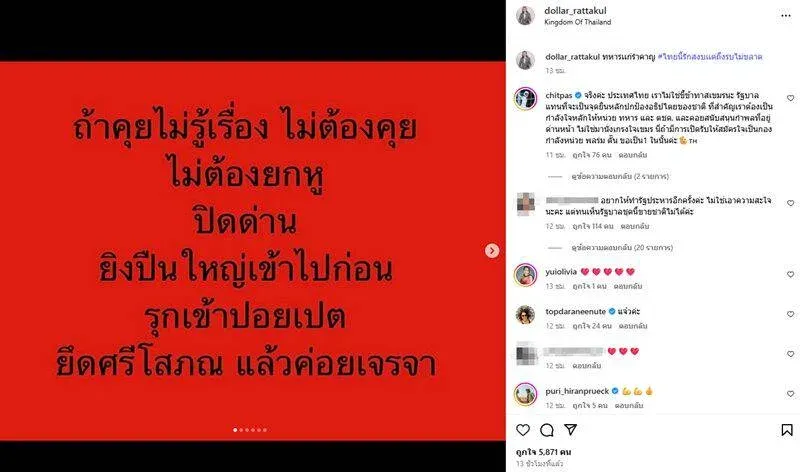
Task: Expand the 2 replies under chitpas comment
Action: click(619, 177)
